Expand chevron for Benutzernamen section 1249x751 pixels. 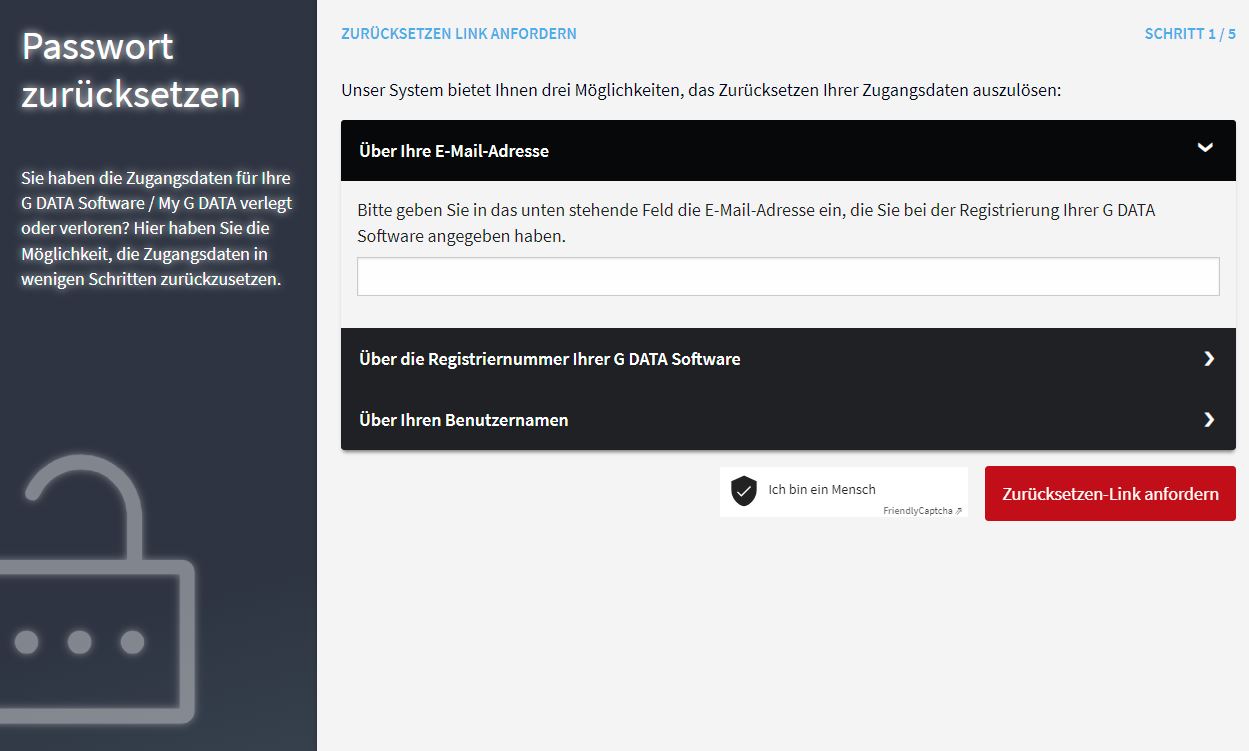(x=1209, y=420)
